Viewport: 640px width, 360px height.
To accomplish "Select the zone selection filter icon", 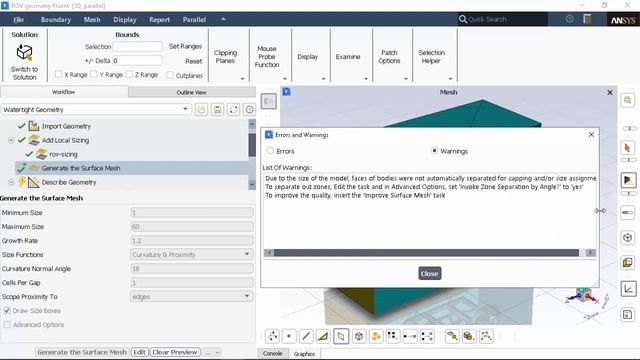I will click(x=341, y=336).
